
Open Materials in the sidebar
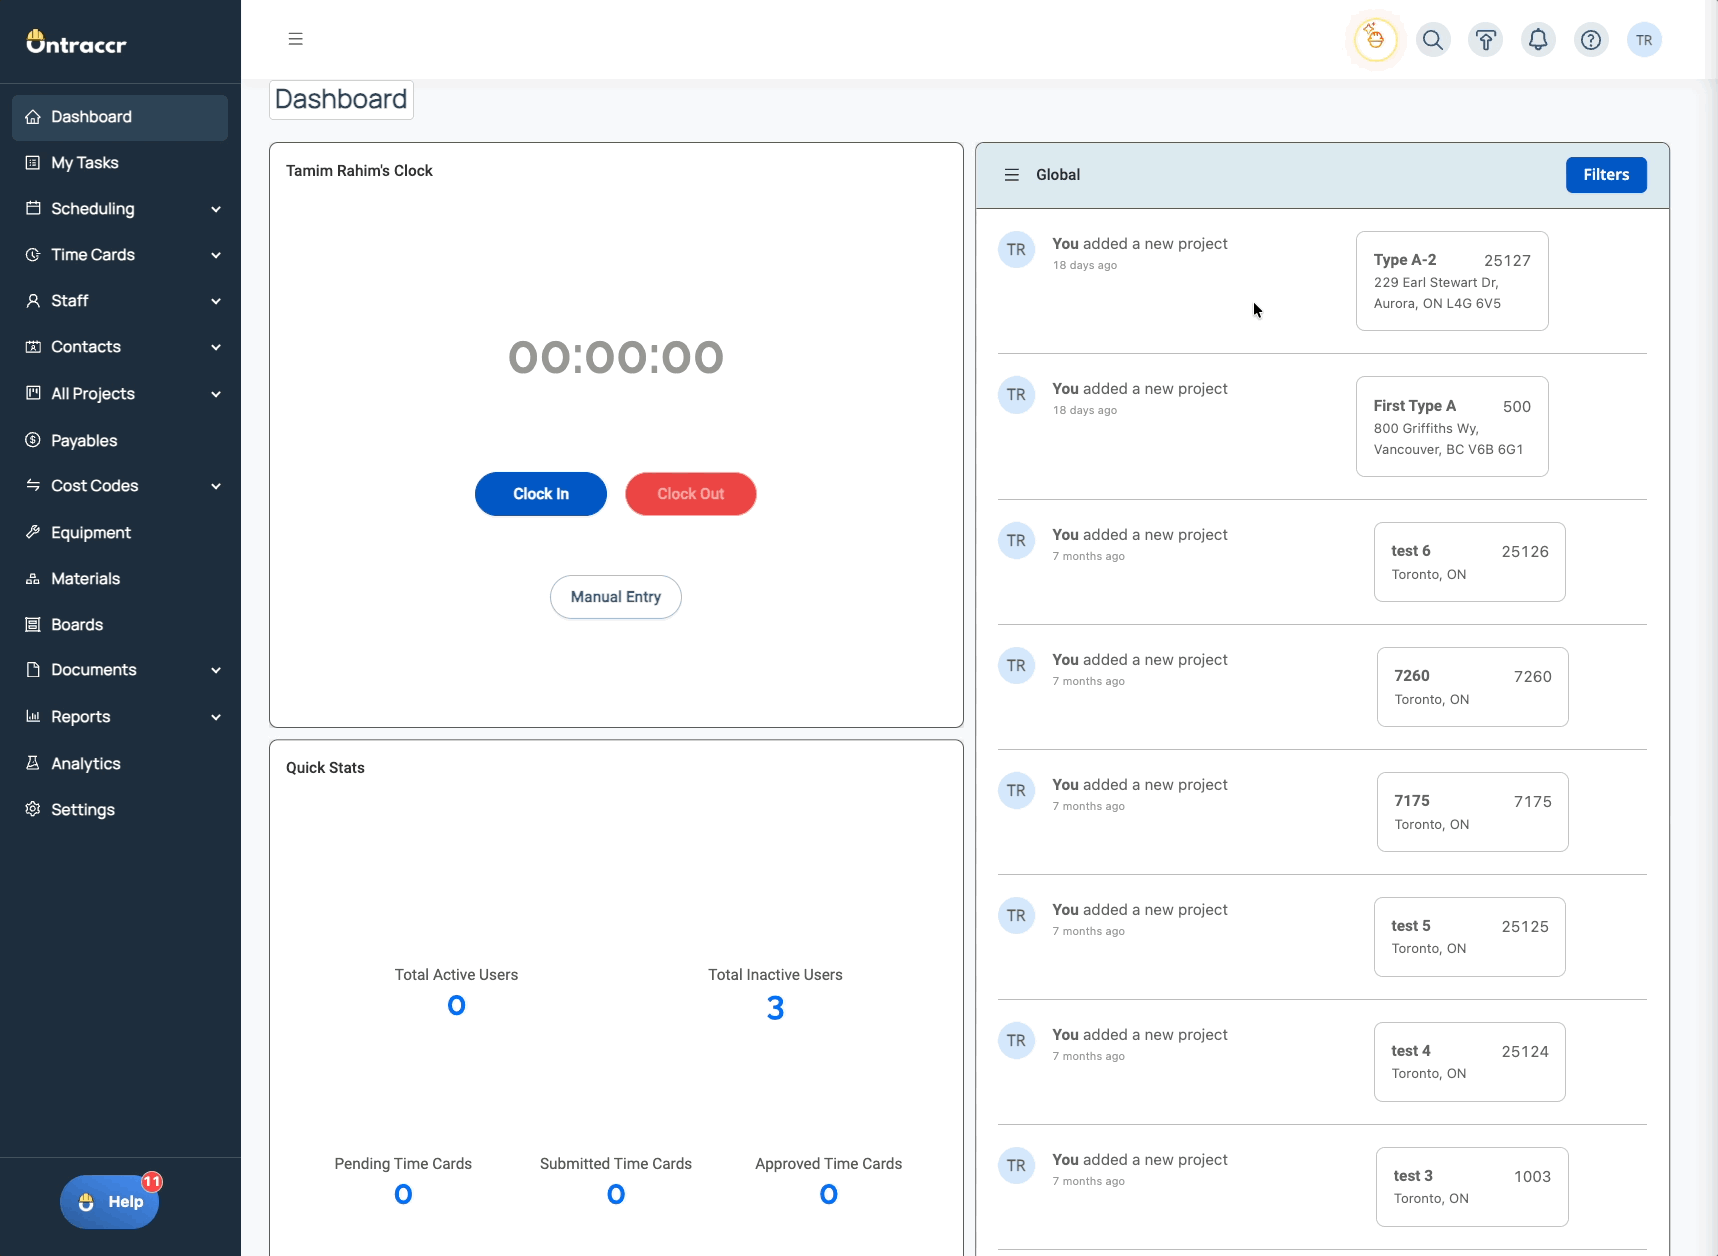tap(120, 579)
